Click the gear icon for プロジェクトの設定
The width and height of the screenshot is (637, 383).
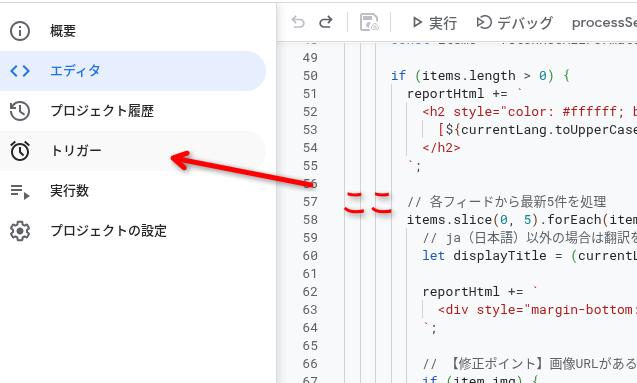point(20,231)
